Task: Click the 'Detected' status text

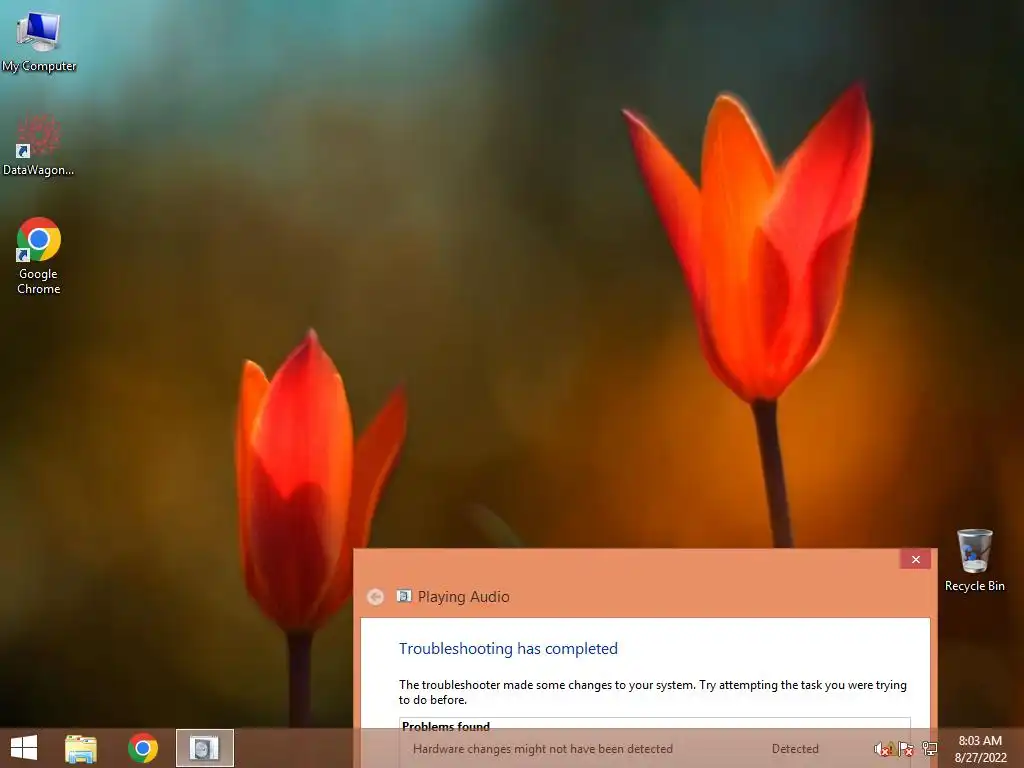Action: 795,749
